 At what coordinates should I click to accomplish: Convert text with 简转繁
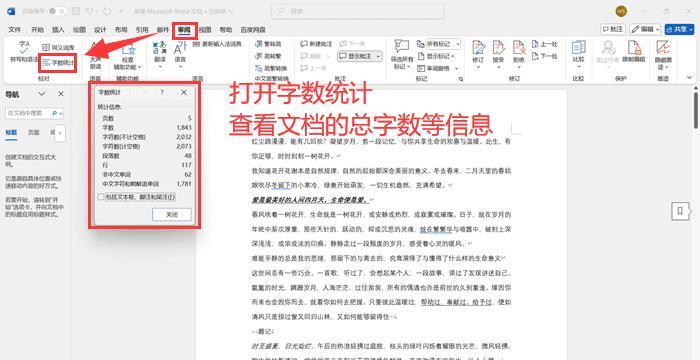coord(268,56)
